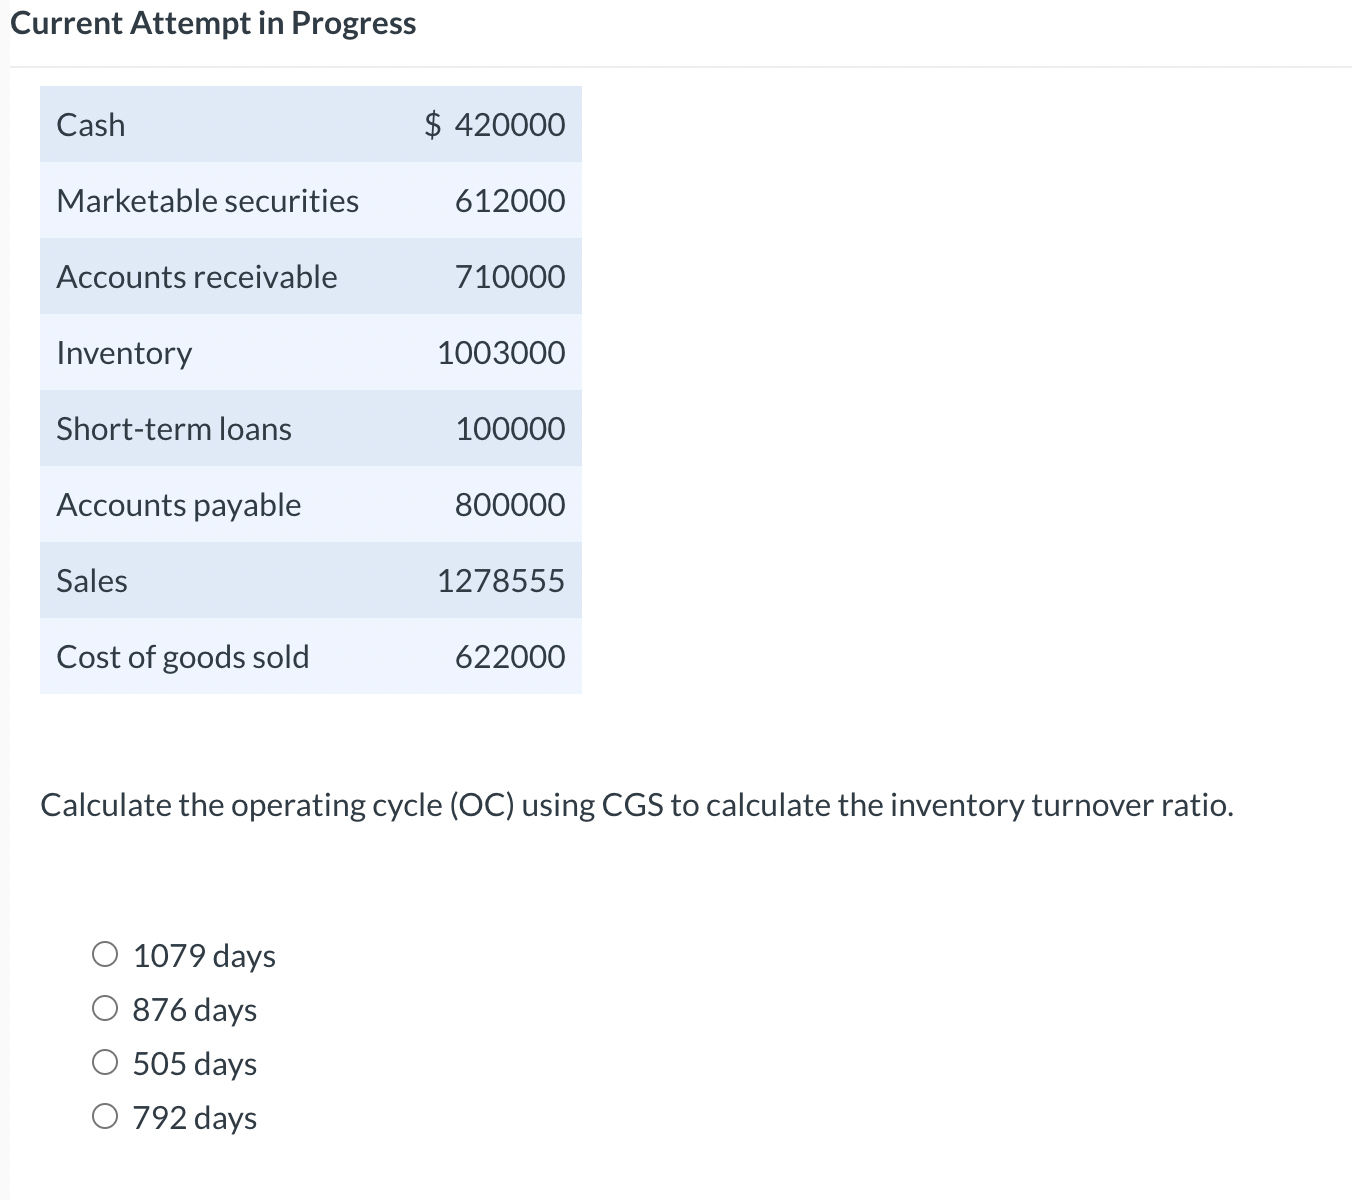Click the Inventory row
Viewport: 1352px width, 1200px height.
tap(124, 352)
